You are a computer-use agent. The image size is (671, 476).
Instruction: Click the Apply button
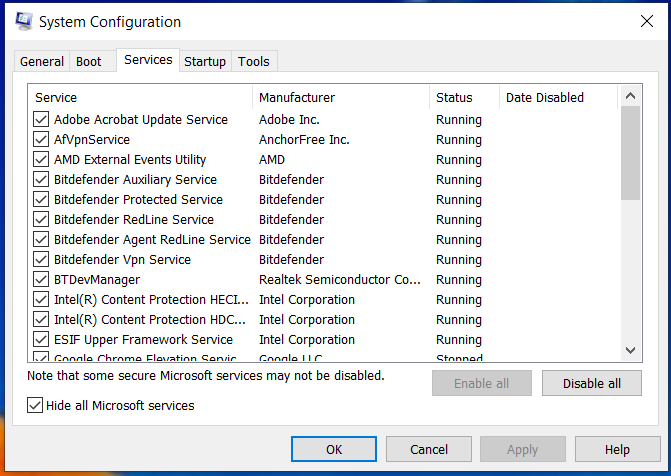pyautogui.click(x=523, y=449)
